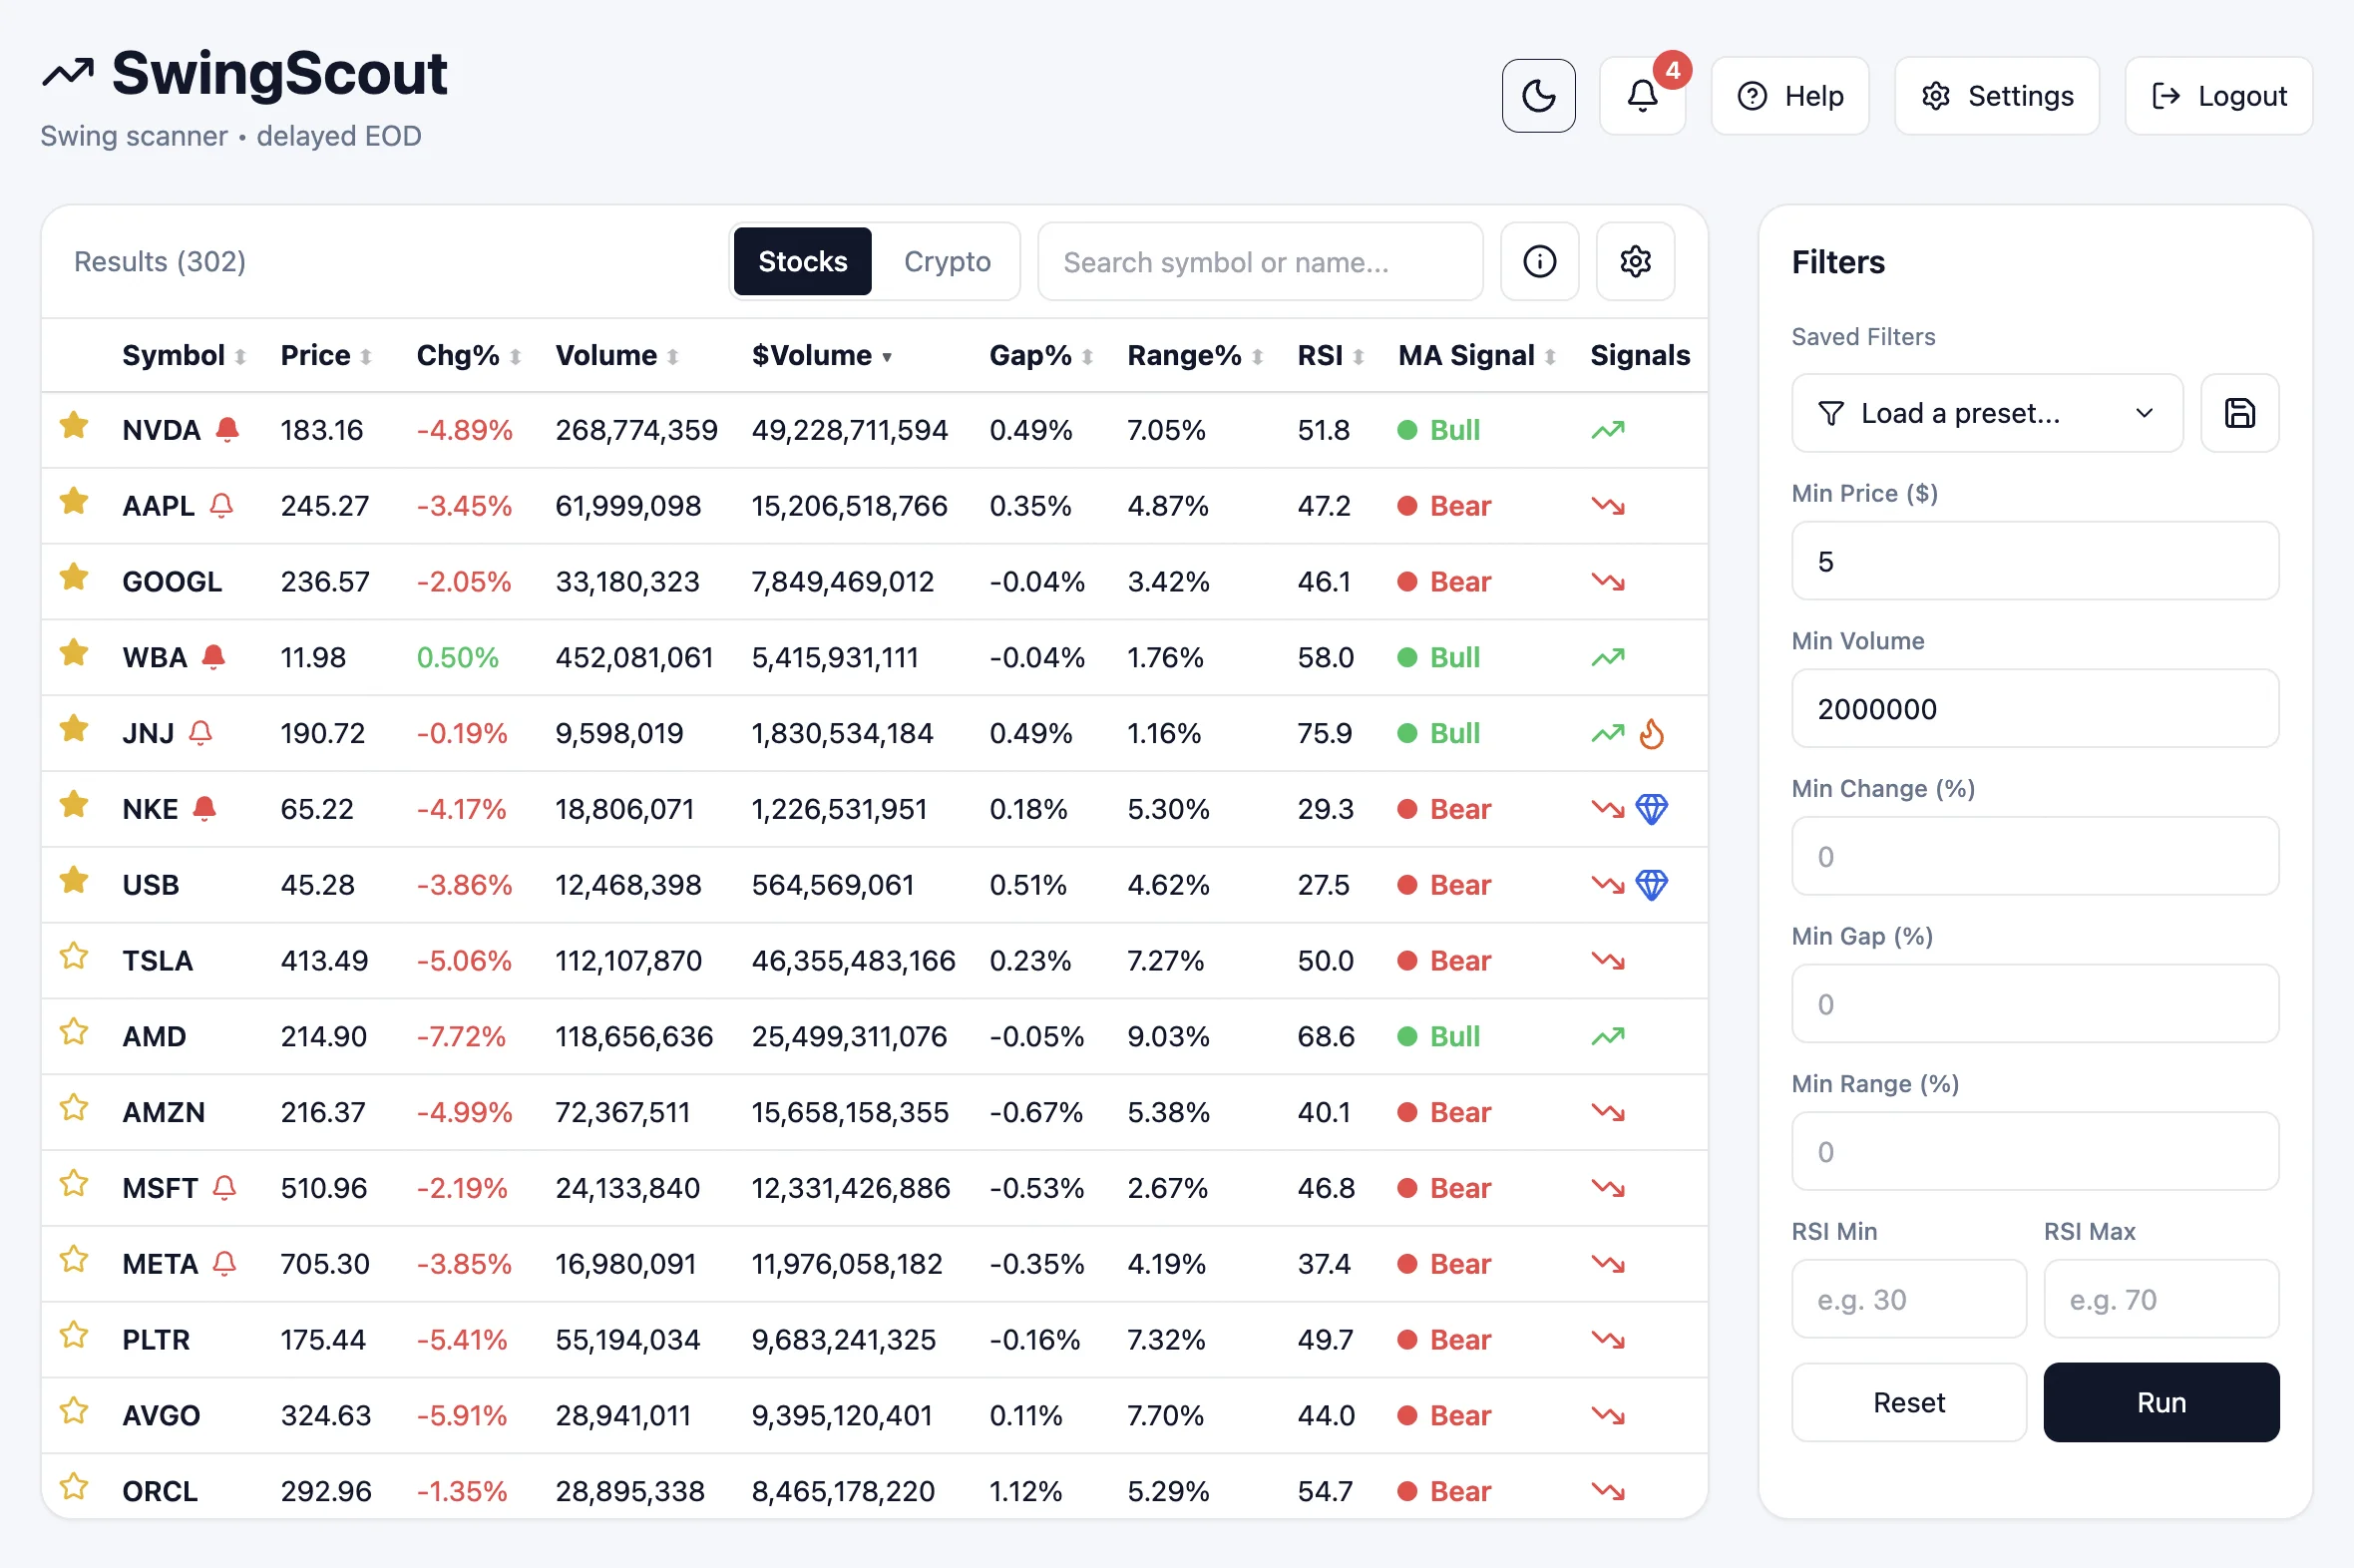Screen dimensions: 2354x1568
Task: Open notifications bell with 4 badge
Action: [x=1642, y=96]
